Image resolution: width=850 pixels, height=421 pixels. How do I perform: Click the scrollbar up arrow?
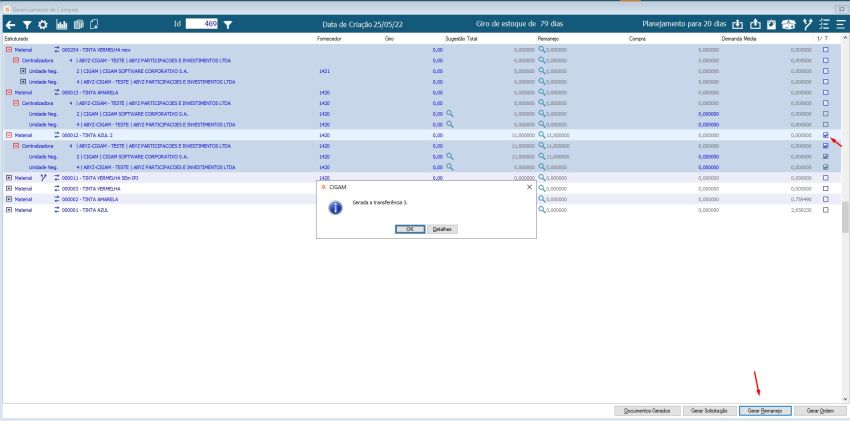(845, 38)
